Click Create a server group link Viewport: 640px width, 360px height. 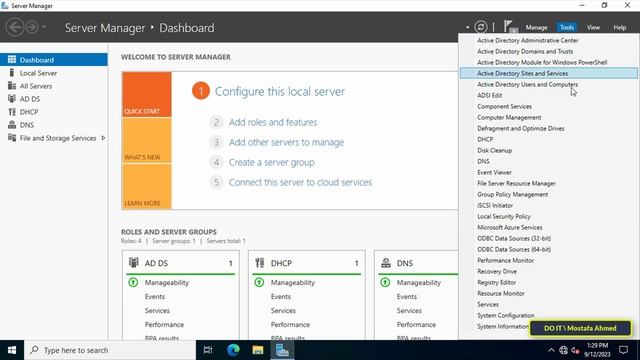click(271, 162)
